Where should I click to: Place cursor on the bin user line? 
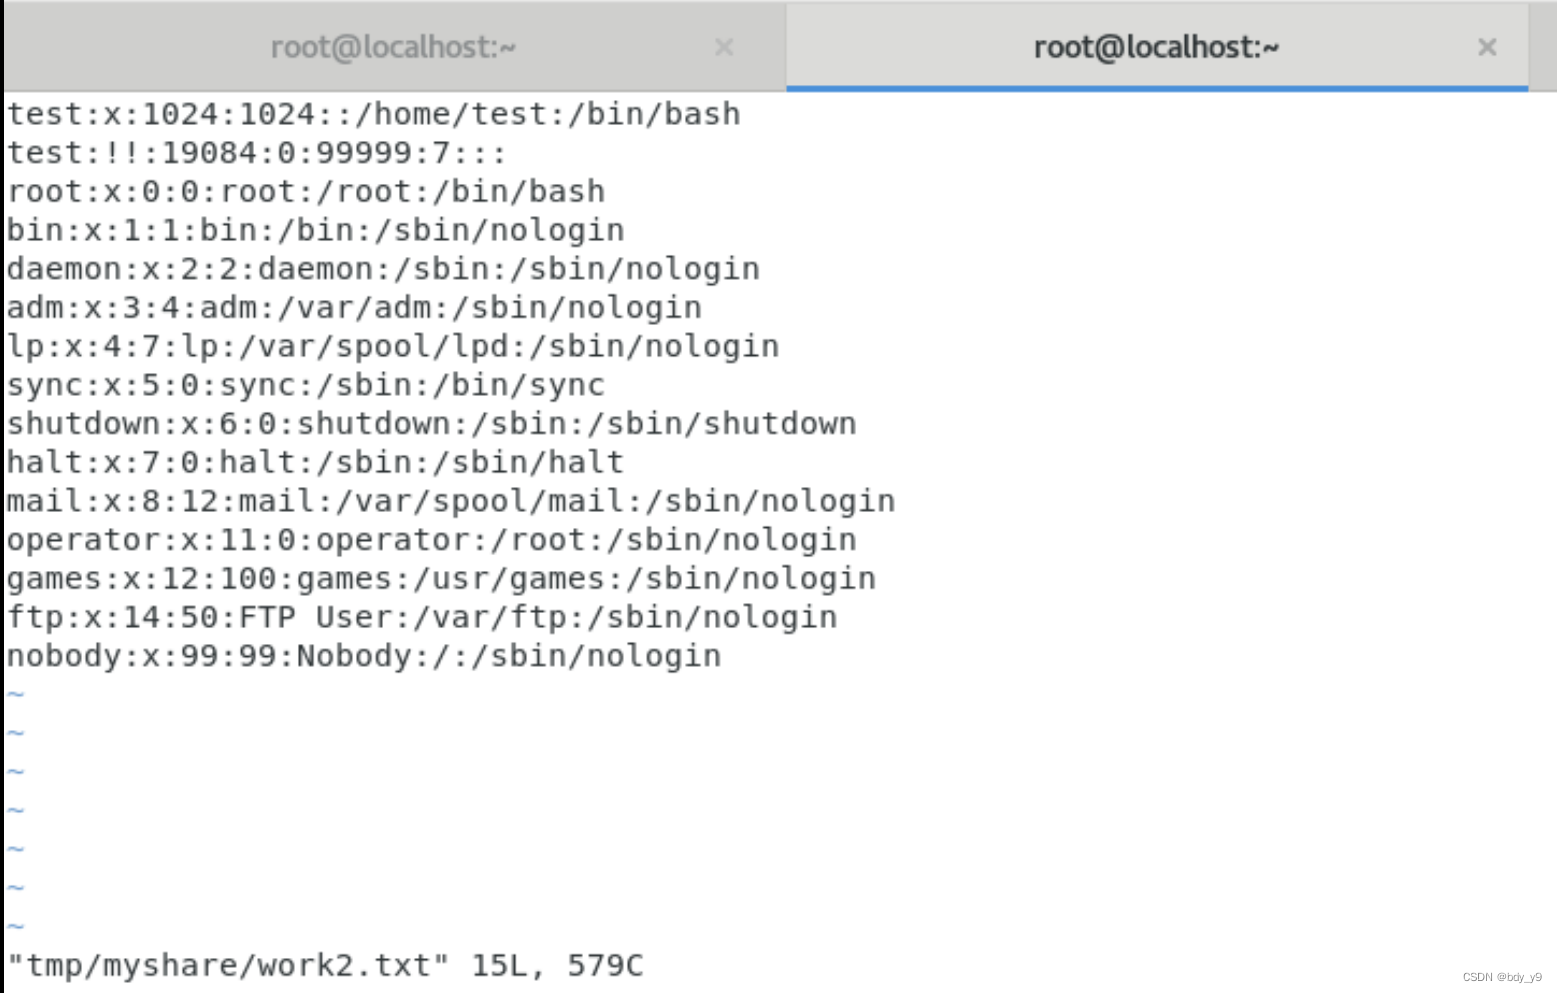pyautogui.click(x=313, y=229)
